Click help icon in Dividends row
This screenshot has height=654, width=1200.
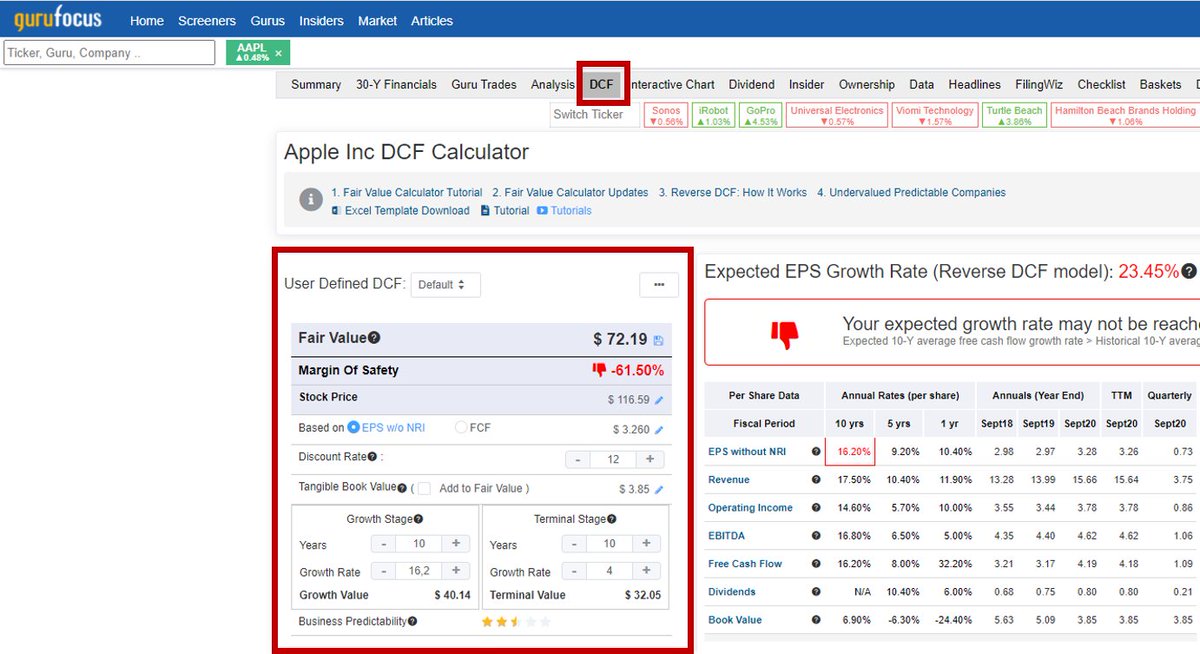tap(816, 592)
